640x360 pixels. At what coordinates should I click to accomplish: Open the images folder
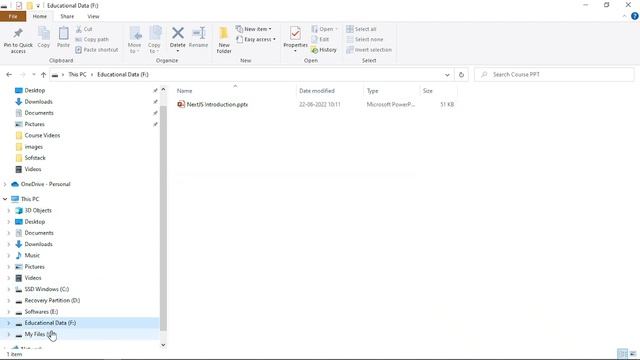click(x=33, y=147)
